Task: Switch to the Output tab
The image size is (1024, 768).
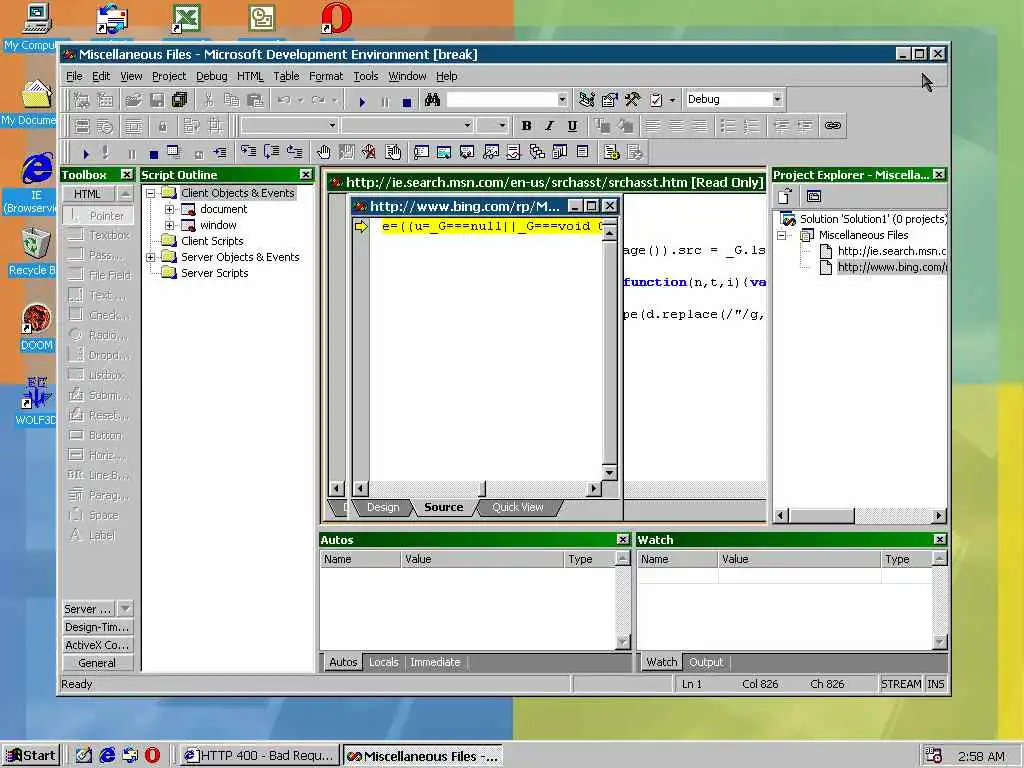Action: point(706,662)
